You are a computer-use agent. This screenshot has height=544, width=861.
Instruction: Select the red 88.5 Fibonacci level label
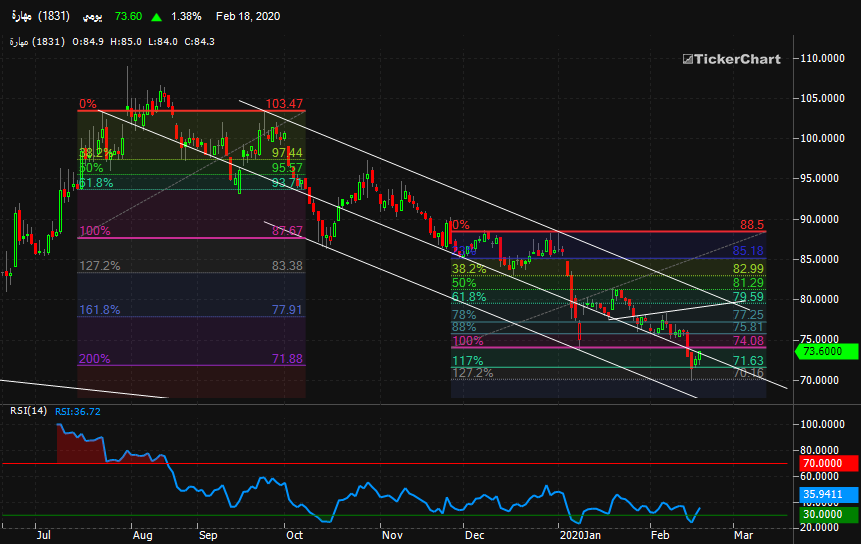[x=752, y=225]
